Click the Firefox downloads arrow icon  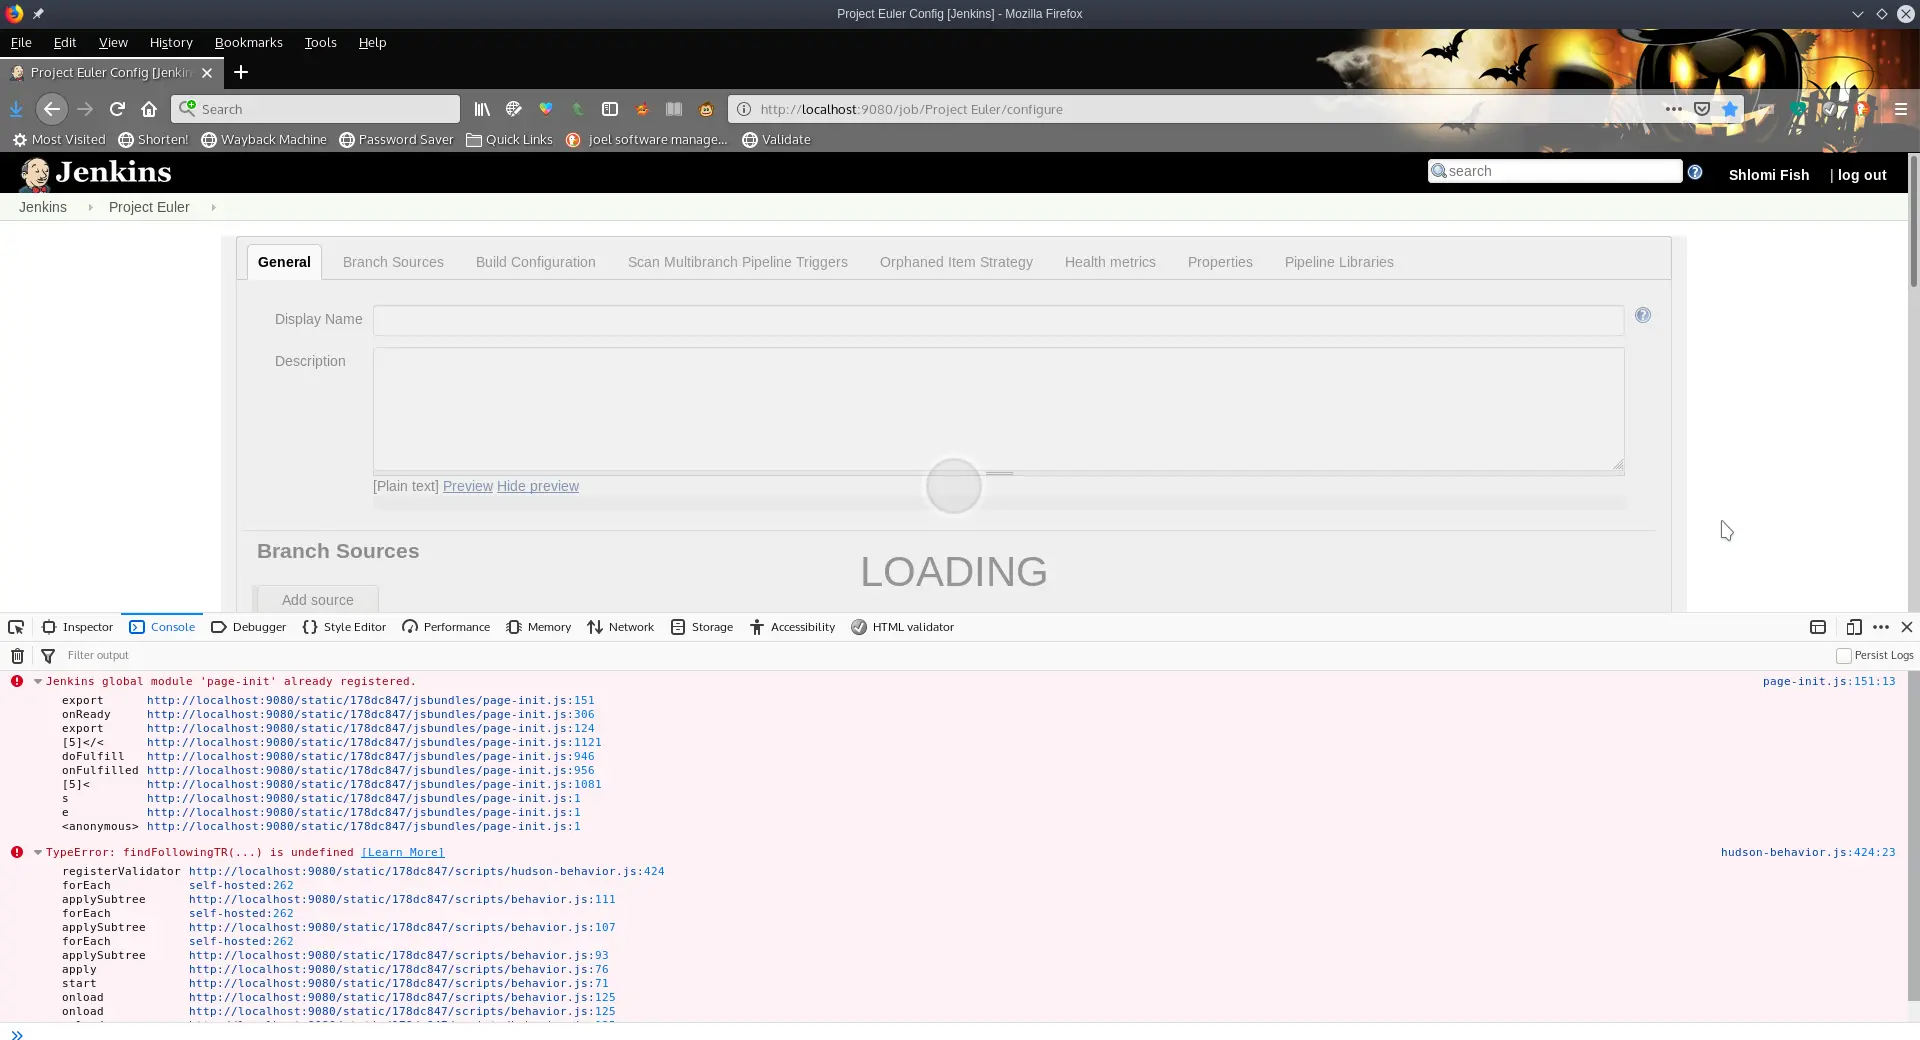pos(16,109)
